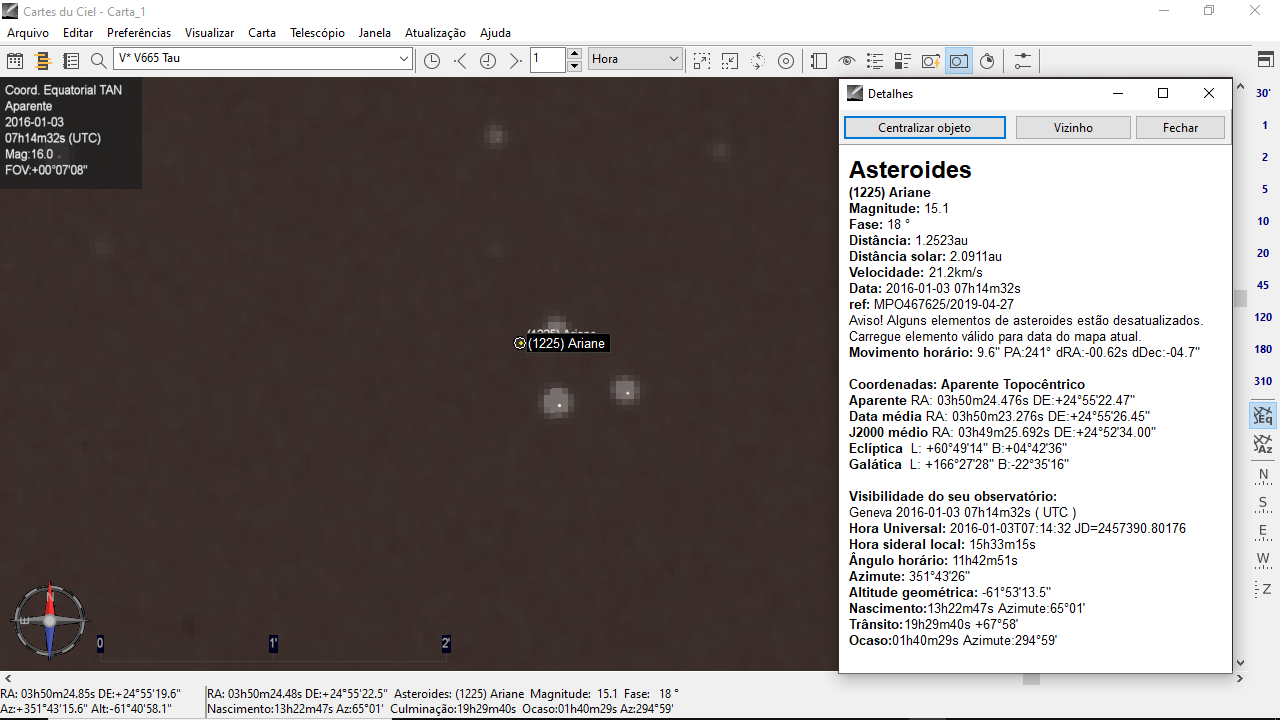
Task: Open Visualizar menu
Action: click(209, 33)
